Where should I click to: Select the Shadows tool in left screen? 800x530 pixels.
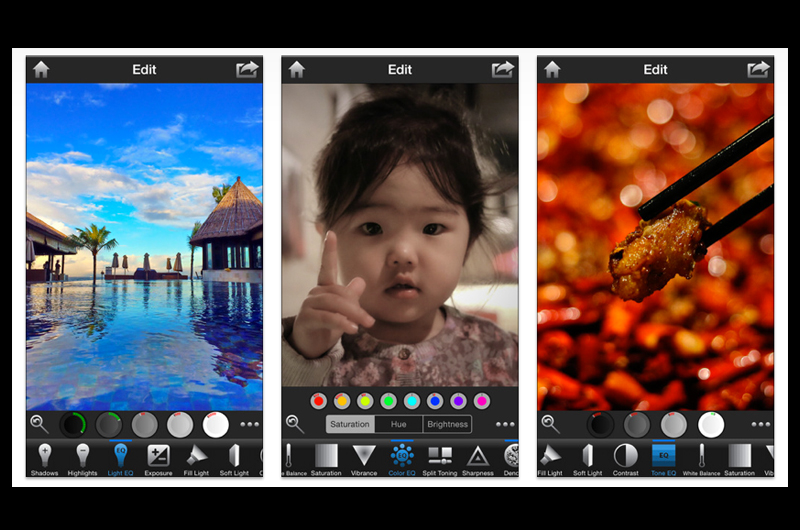pos(44,460)
